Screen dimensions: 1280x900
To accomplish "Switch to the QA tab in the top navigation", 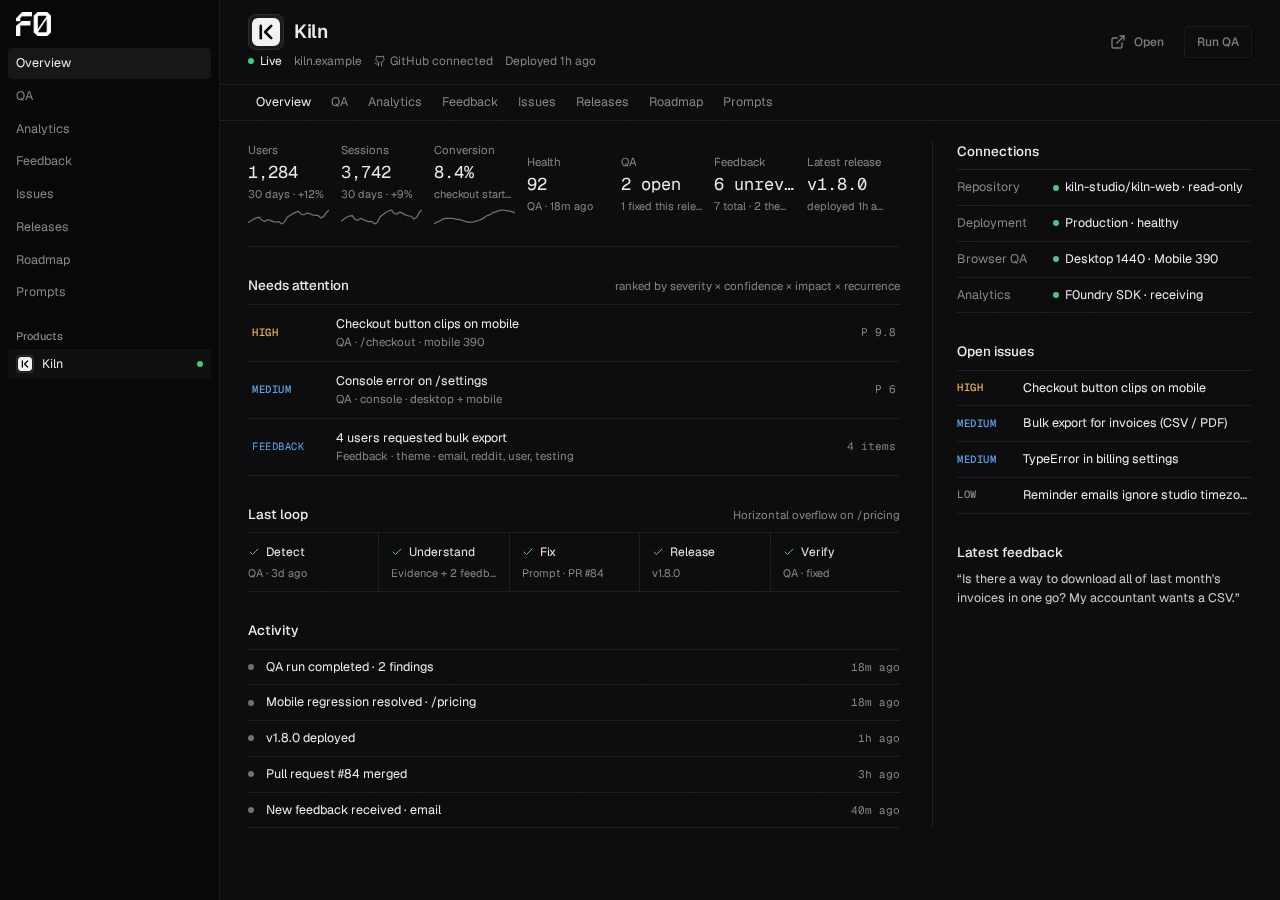I will point(340,102).
